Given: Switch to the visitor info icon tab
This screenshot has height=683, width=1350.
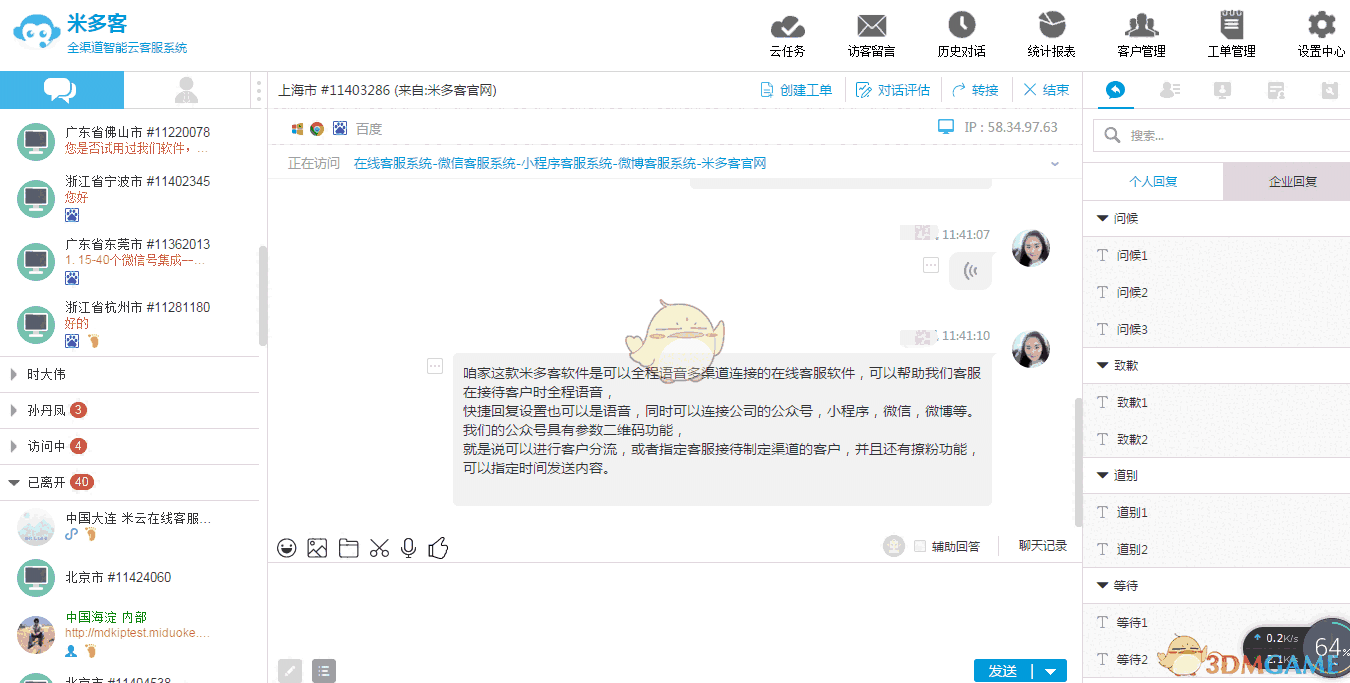Looking at the screenshot, I should [1170, 90].
